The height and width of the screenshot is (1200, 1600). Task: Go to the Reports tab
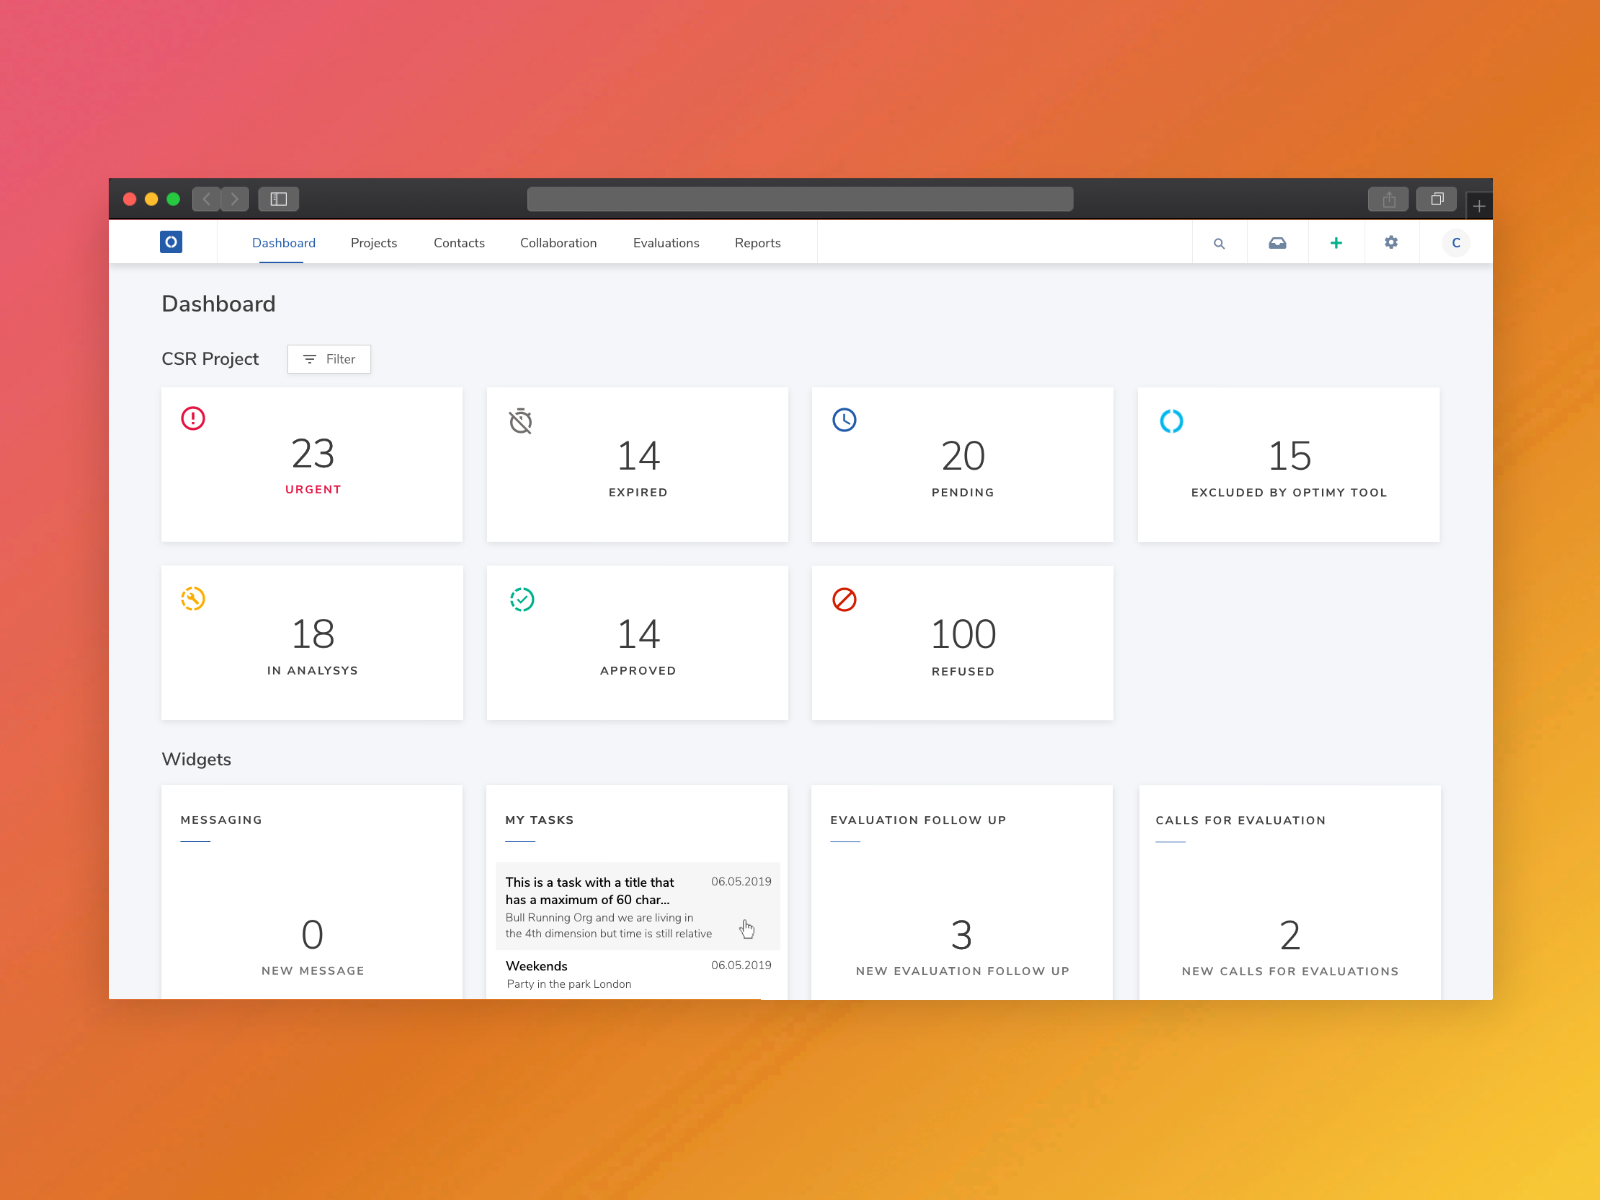pyautogui.click(x=757, y=243)
